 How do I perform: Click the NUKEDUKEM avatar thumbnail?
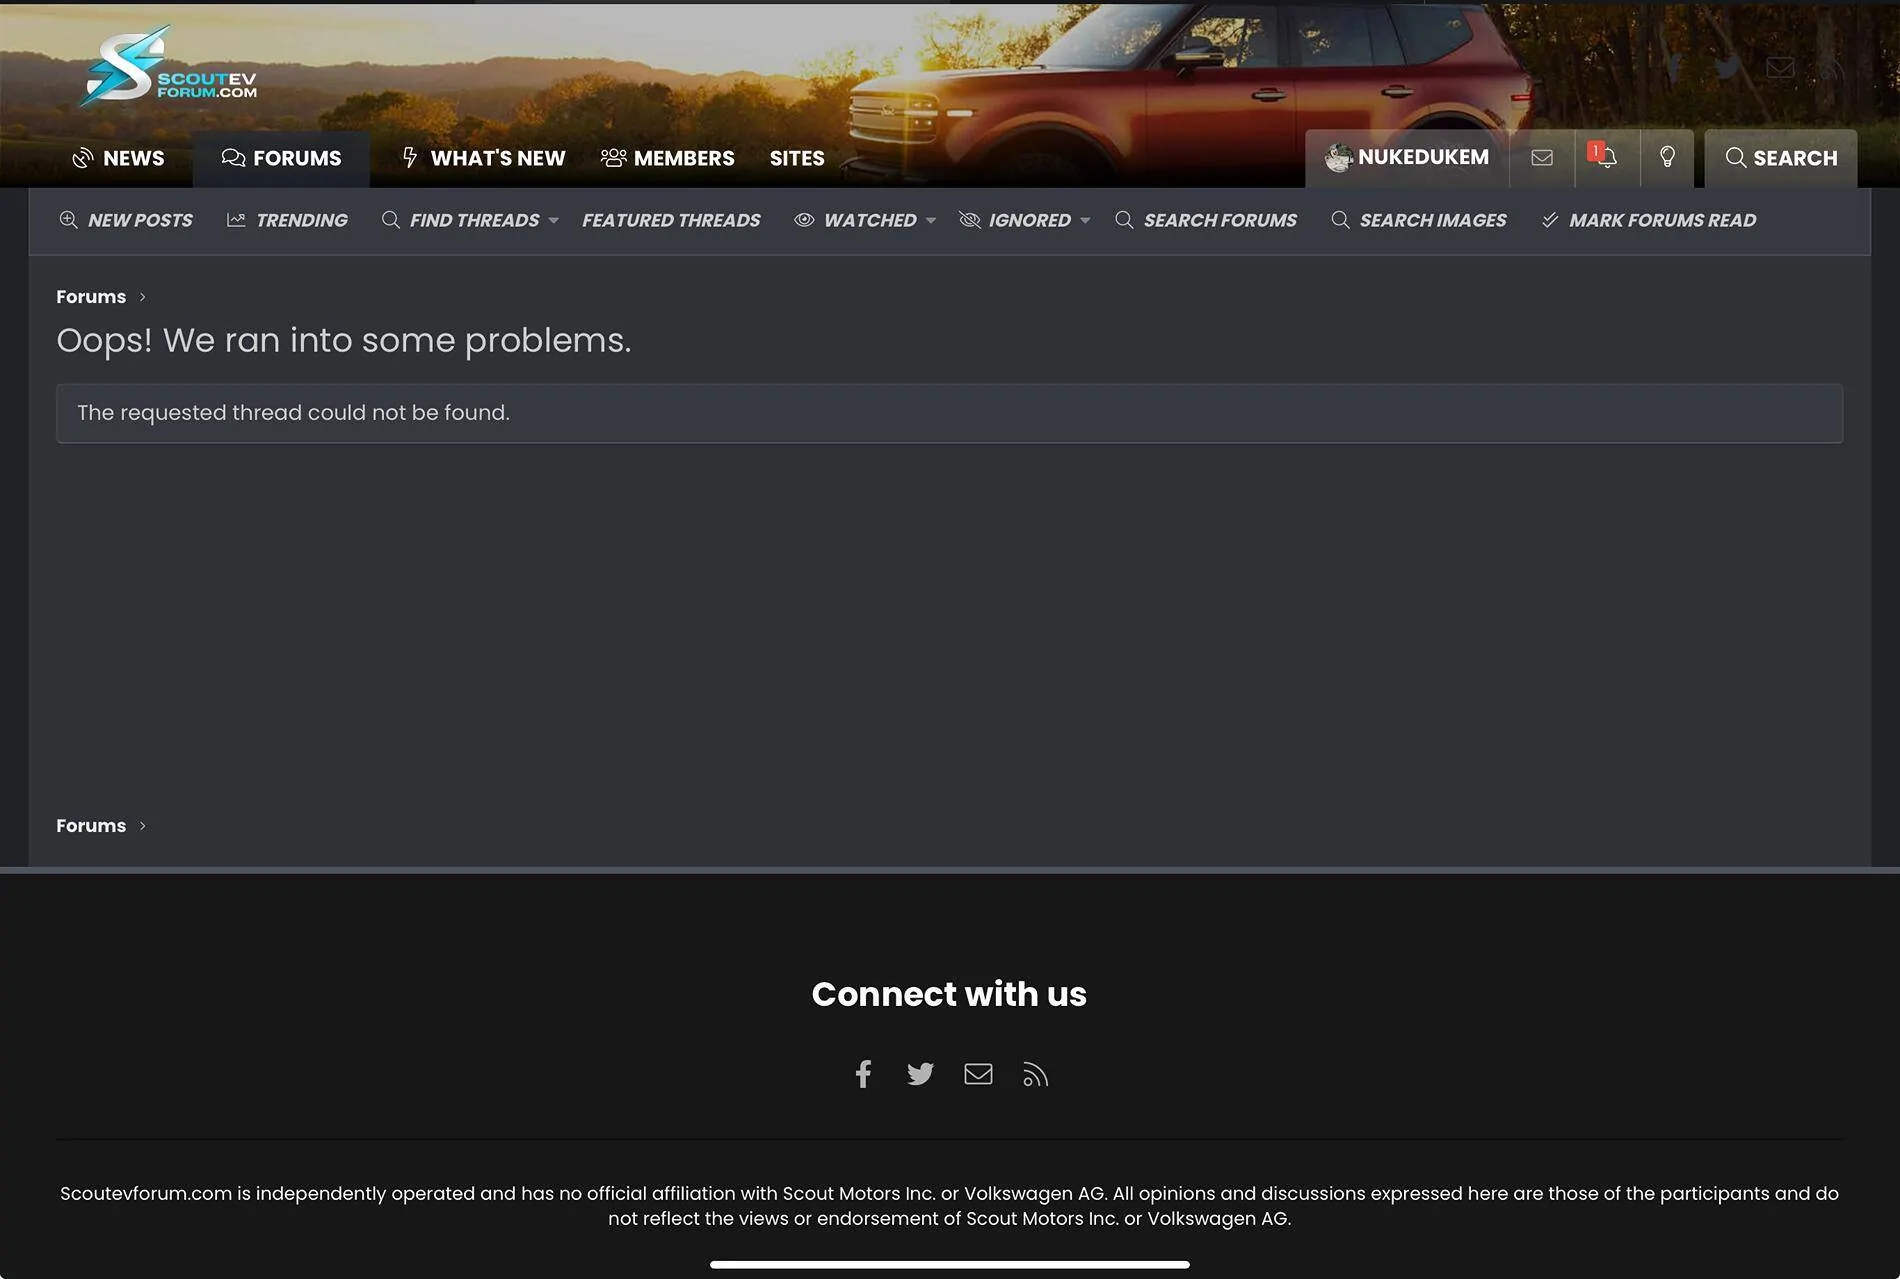(x=1337, y=157)
